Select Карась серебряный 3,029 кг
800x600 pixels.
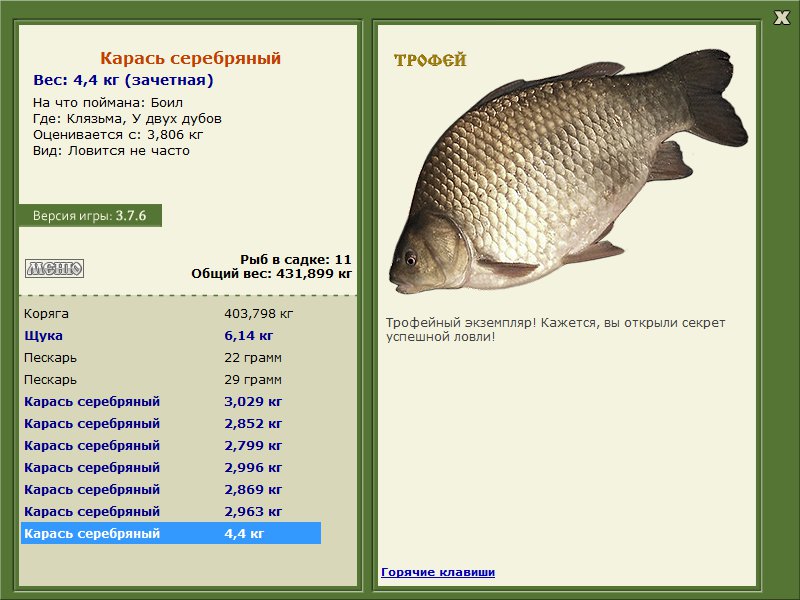171,402
